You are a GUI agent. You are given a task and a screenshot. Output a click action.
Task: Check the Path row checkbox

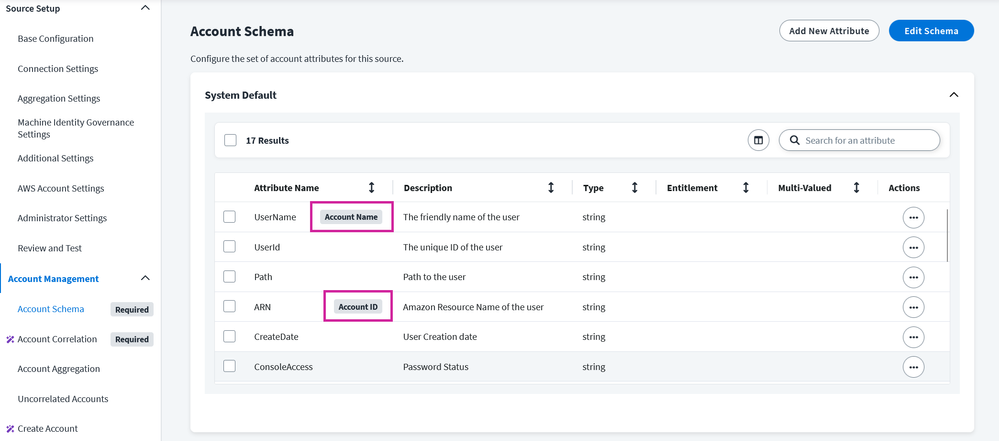coord(229,277)
